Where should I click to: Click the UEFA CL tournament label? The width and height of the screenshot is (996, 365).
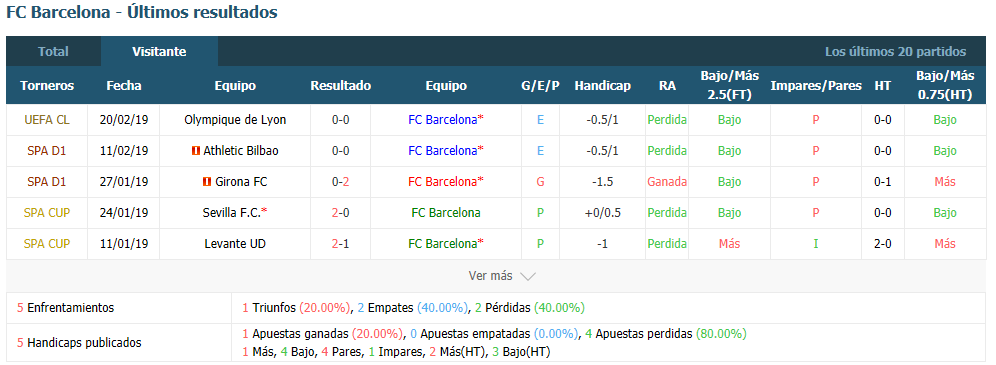(x=47, y=120)
